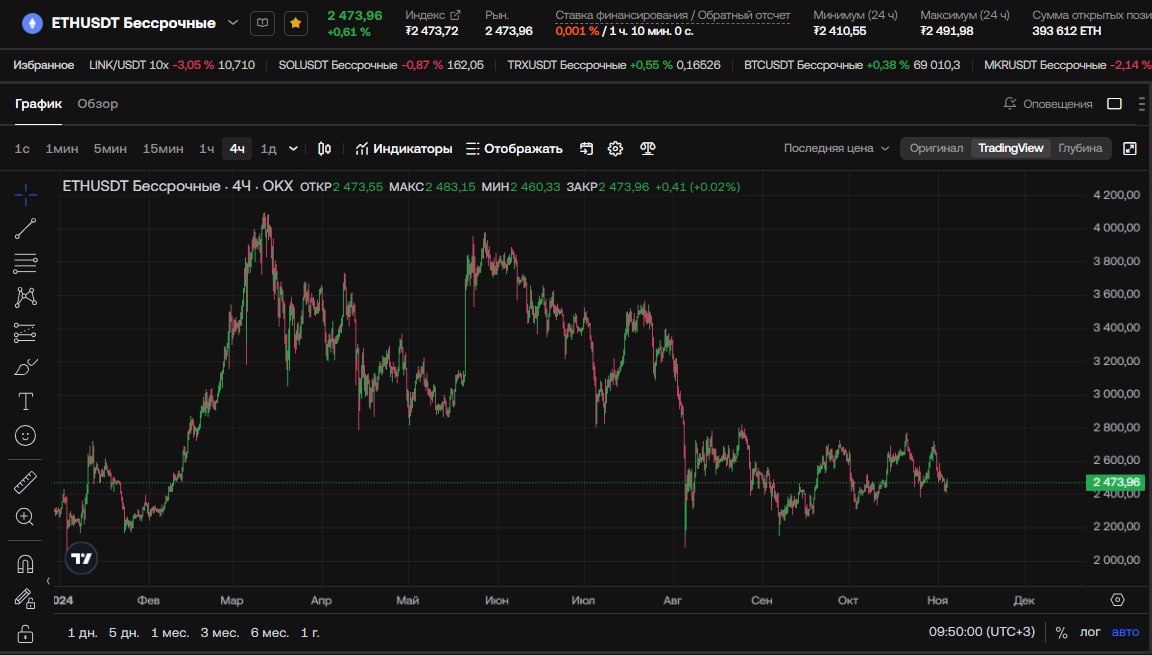This screenshot has width=1152, height=655.
Task: Activate the ruler measure tool
Action: pos(25,482)
